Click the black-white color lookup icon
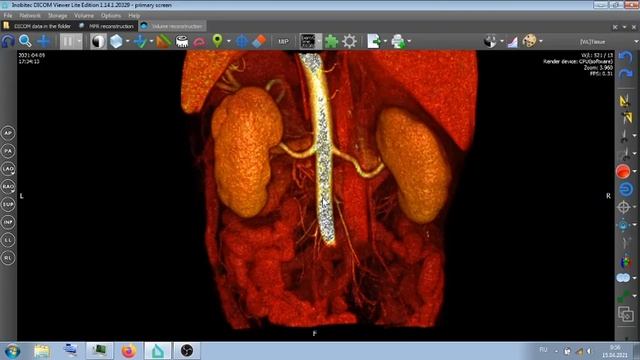 [x=490, y=41]
